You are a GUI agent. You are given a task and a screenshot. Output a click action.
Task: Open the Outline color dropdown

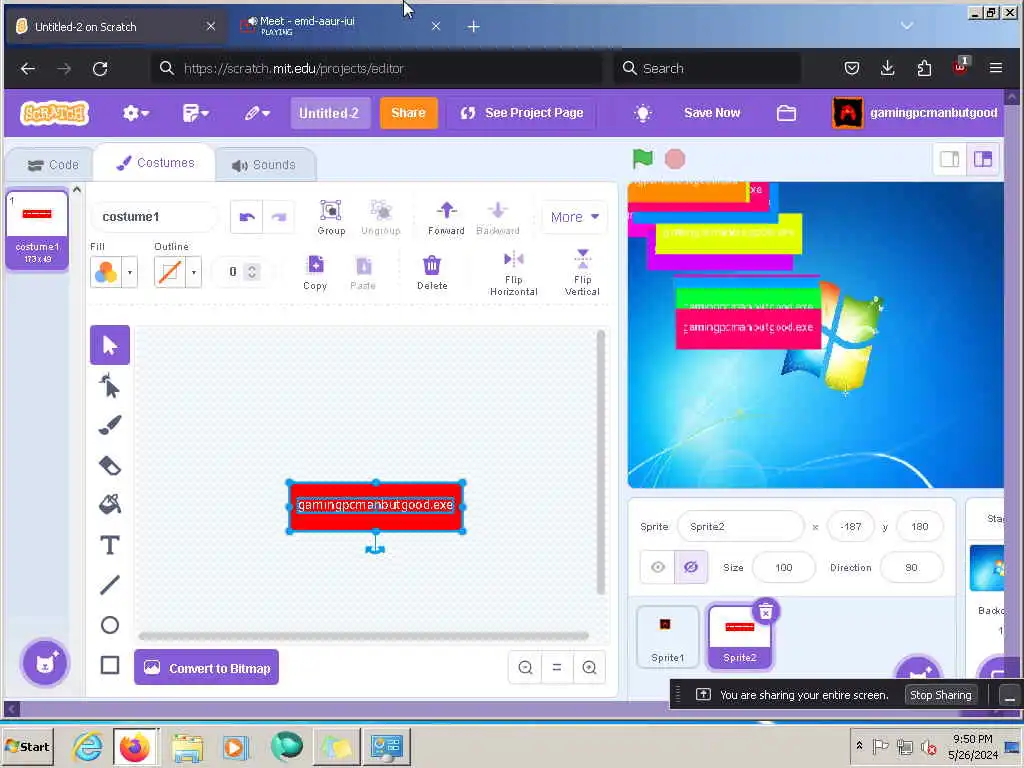point(194,272)
